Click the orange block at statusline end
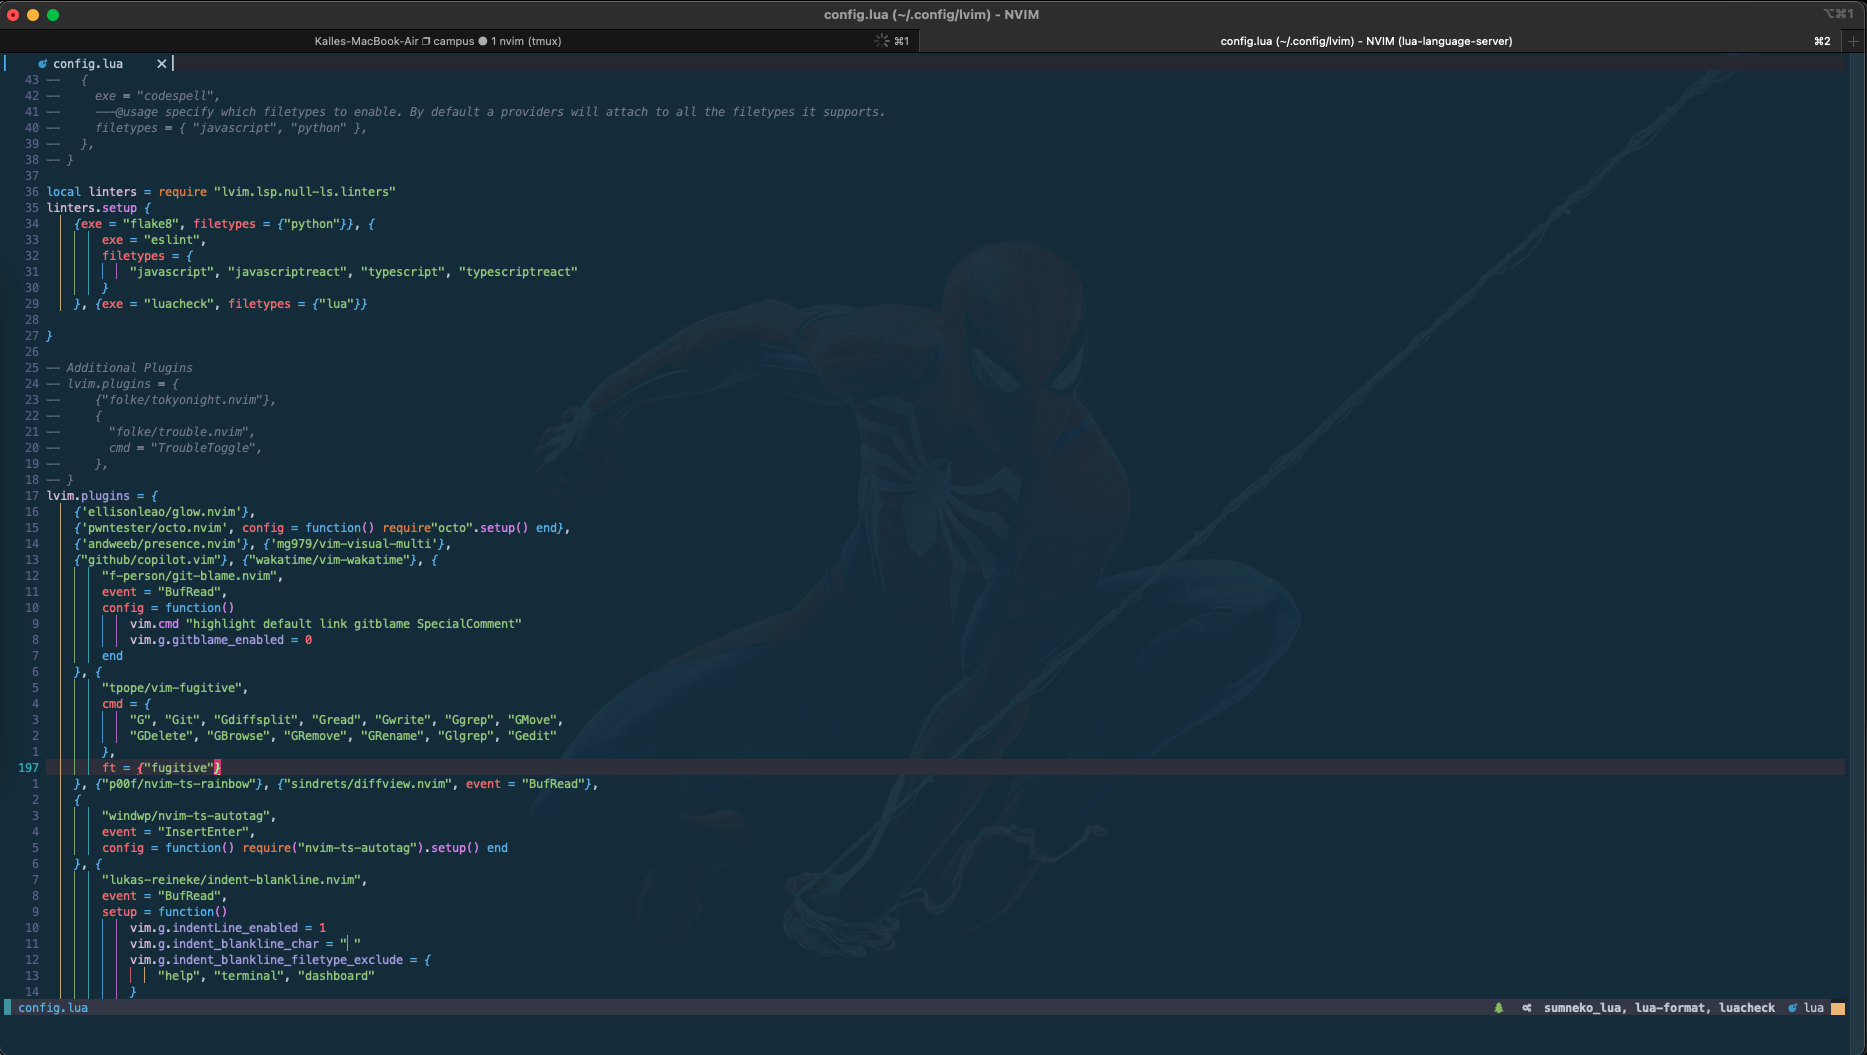 1837,1008
